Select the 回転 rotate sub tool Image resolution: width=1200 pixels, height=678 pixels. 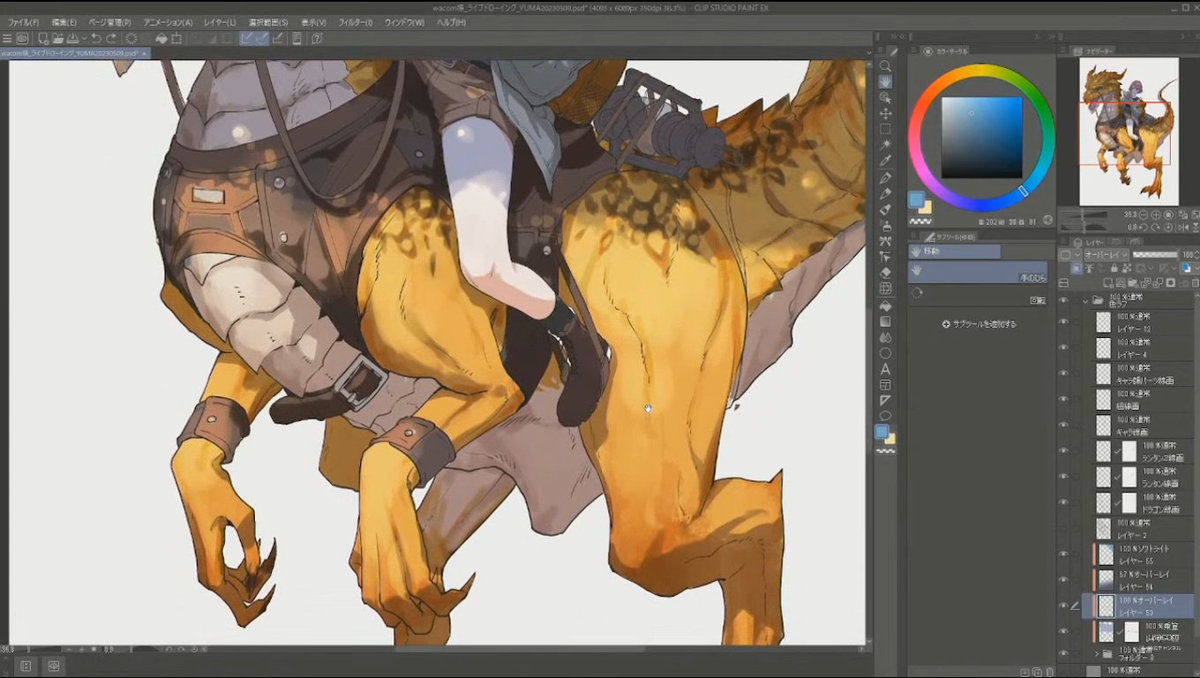tap(979, 293)
